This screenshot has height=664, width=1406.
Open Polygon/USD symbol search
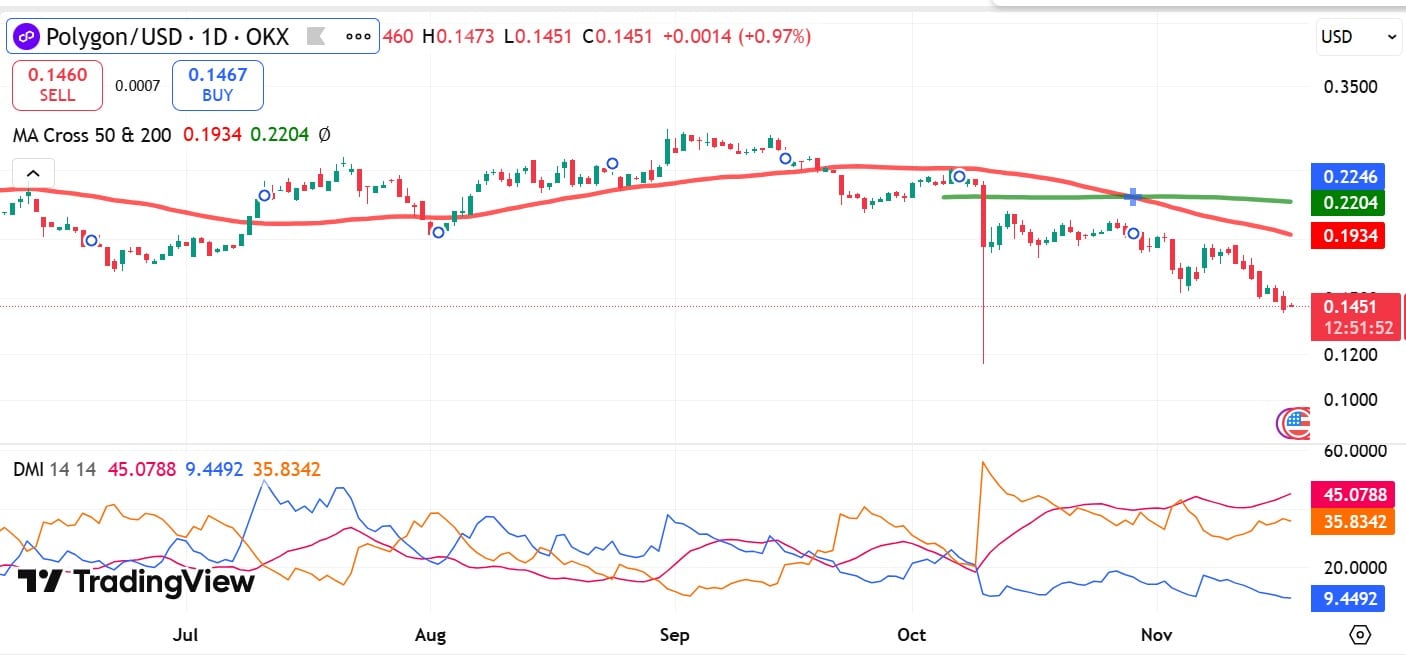click(166, 37)
